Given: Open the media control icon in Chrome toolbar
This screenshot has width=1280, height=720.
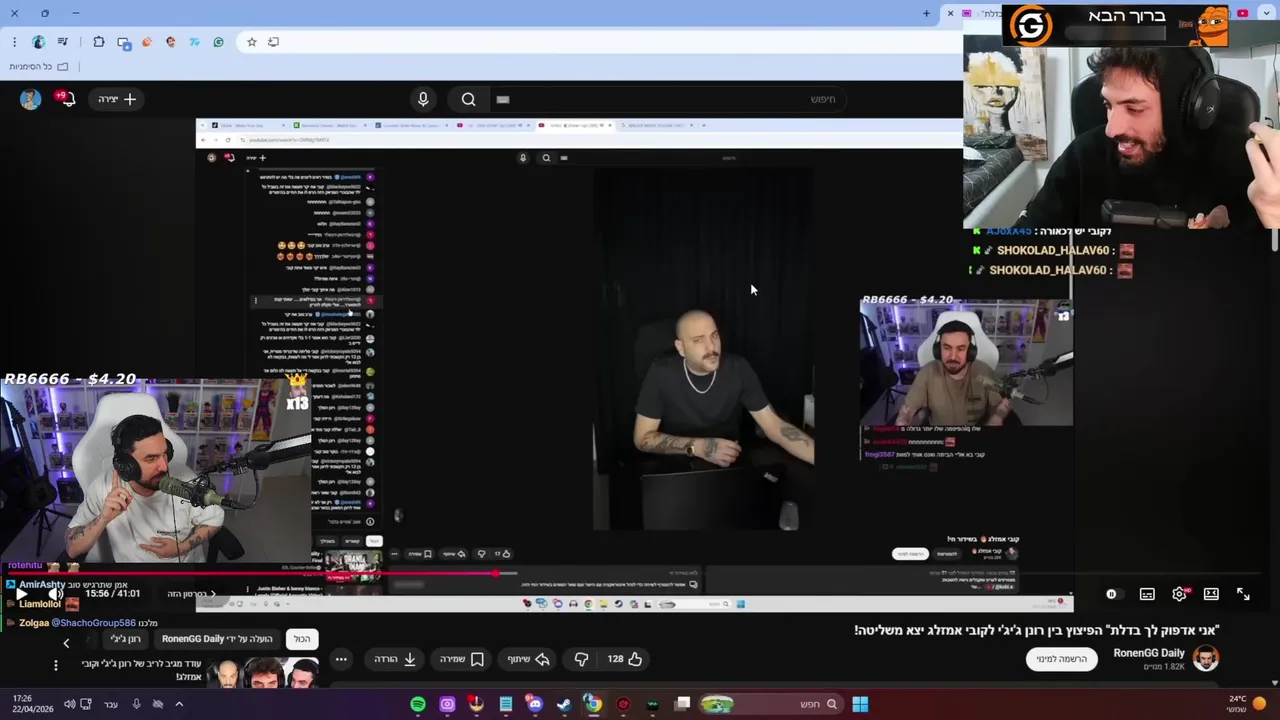Looking at the screenshot, I should (x=63, y=42).
